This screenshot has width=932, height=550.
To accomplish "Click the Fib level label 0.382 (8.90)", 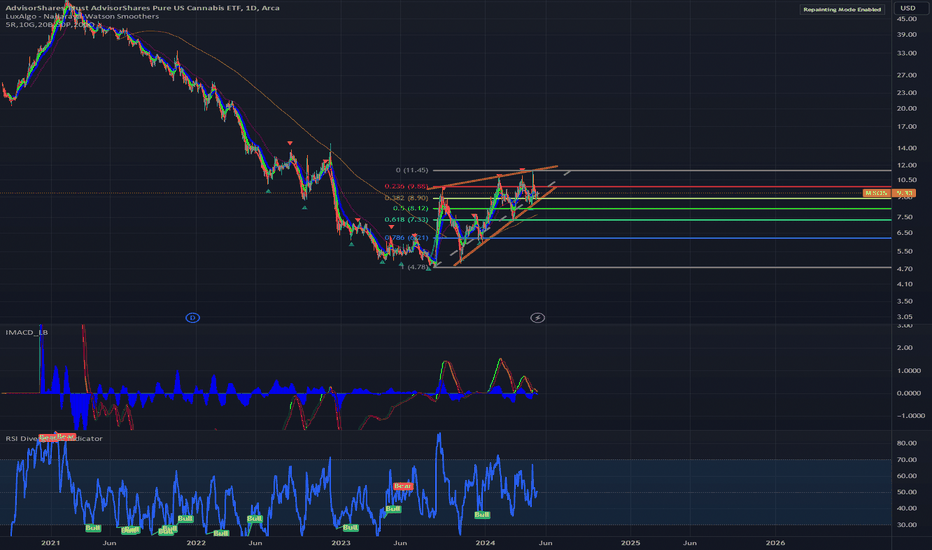I will tap(406, 198).
